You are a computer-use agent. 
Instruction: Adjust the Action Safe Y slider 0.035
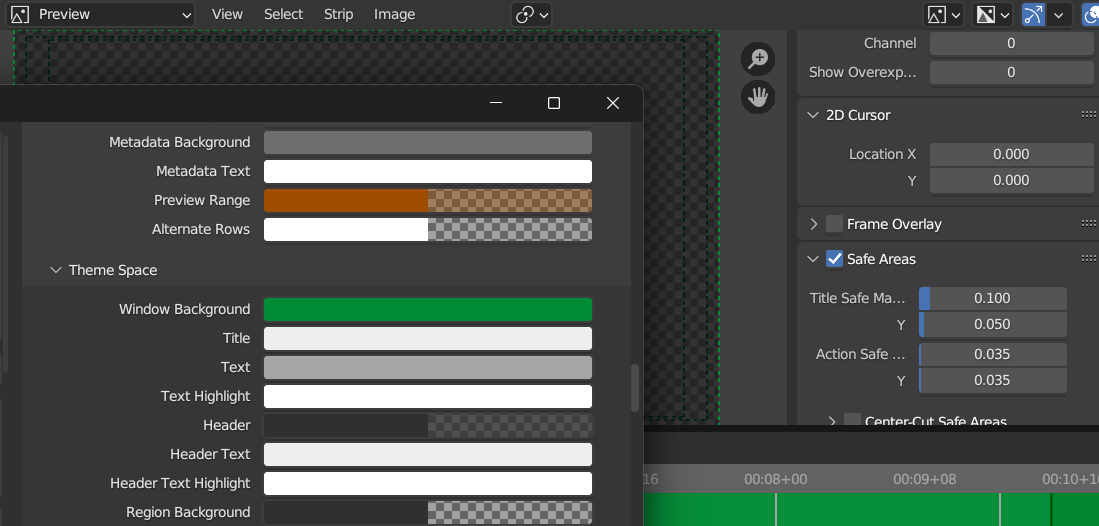992,380
